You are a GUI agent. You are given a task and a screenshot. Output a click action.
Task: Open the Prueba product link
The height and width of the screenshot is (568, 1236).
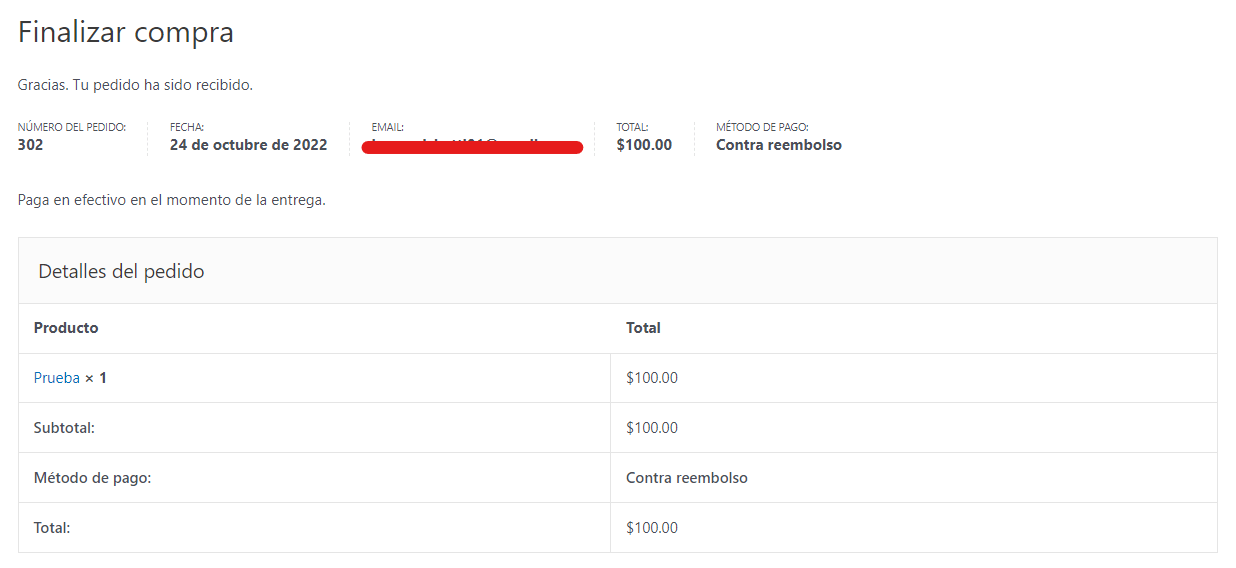pyautogui.click(x=57, y=378)
